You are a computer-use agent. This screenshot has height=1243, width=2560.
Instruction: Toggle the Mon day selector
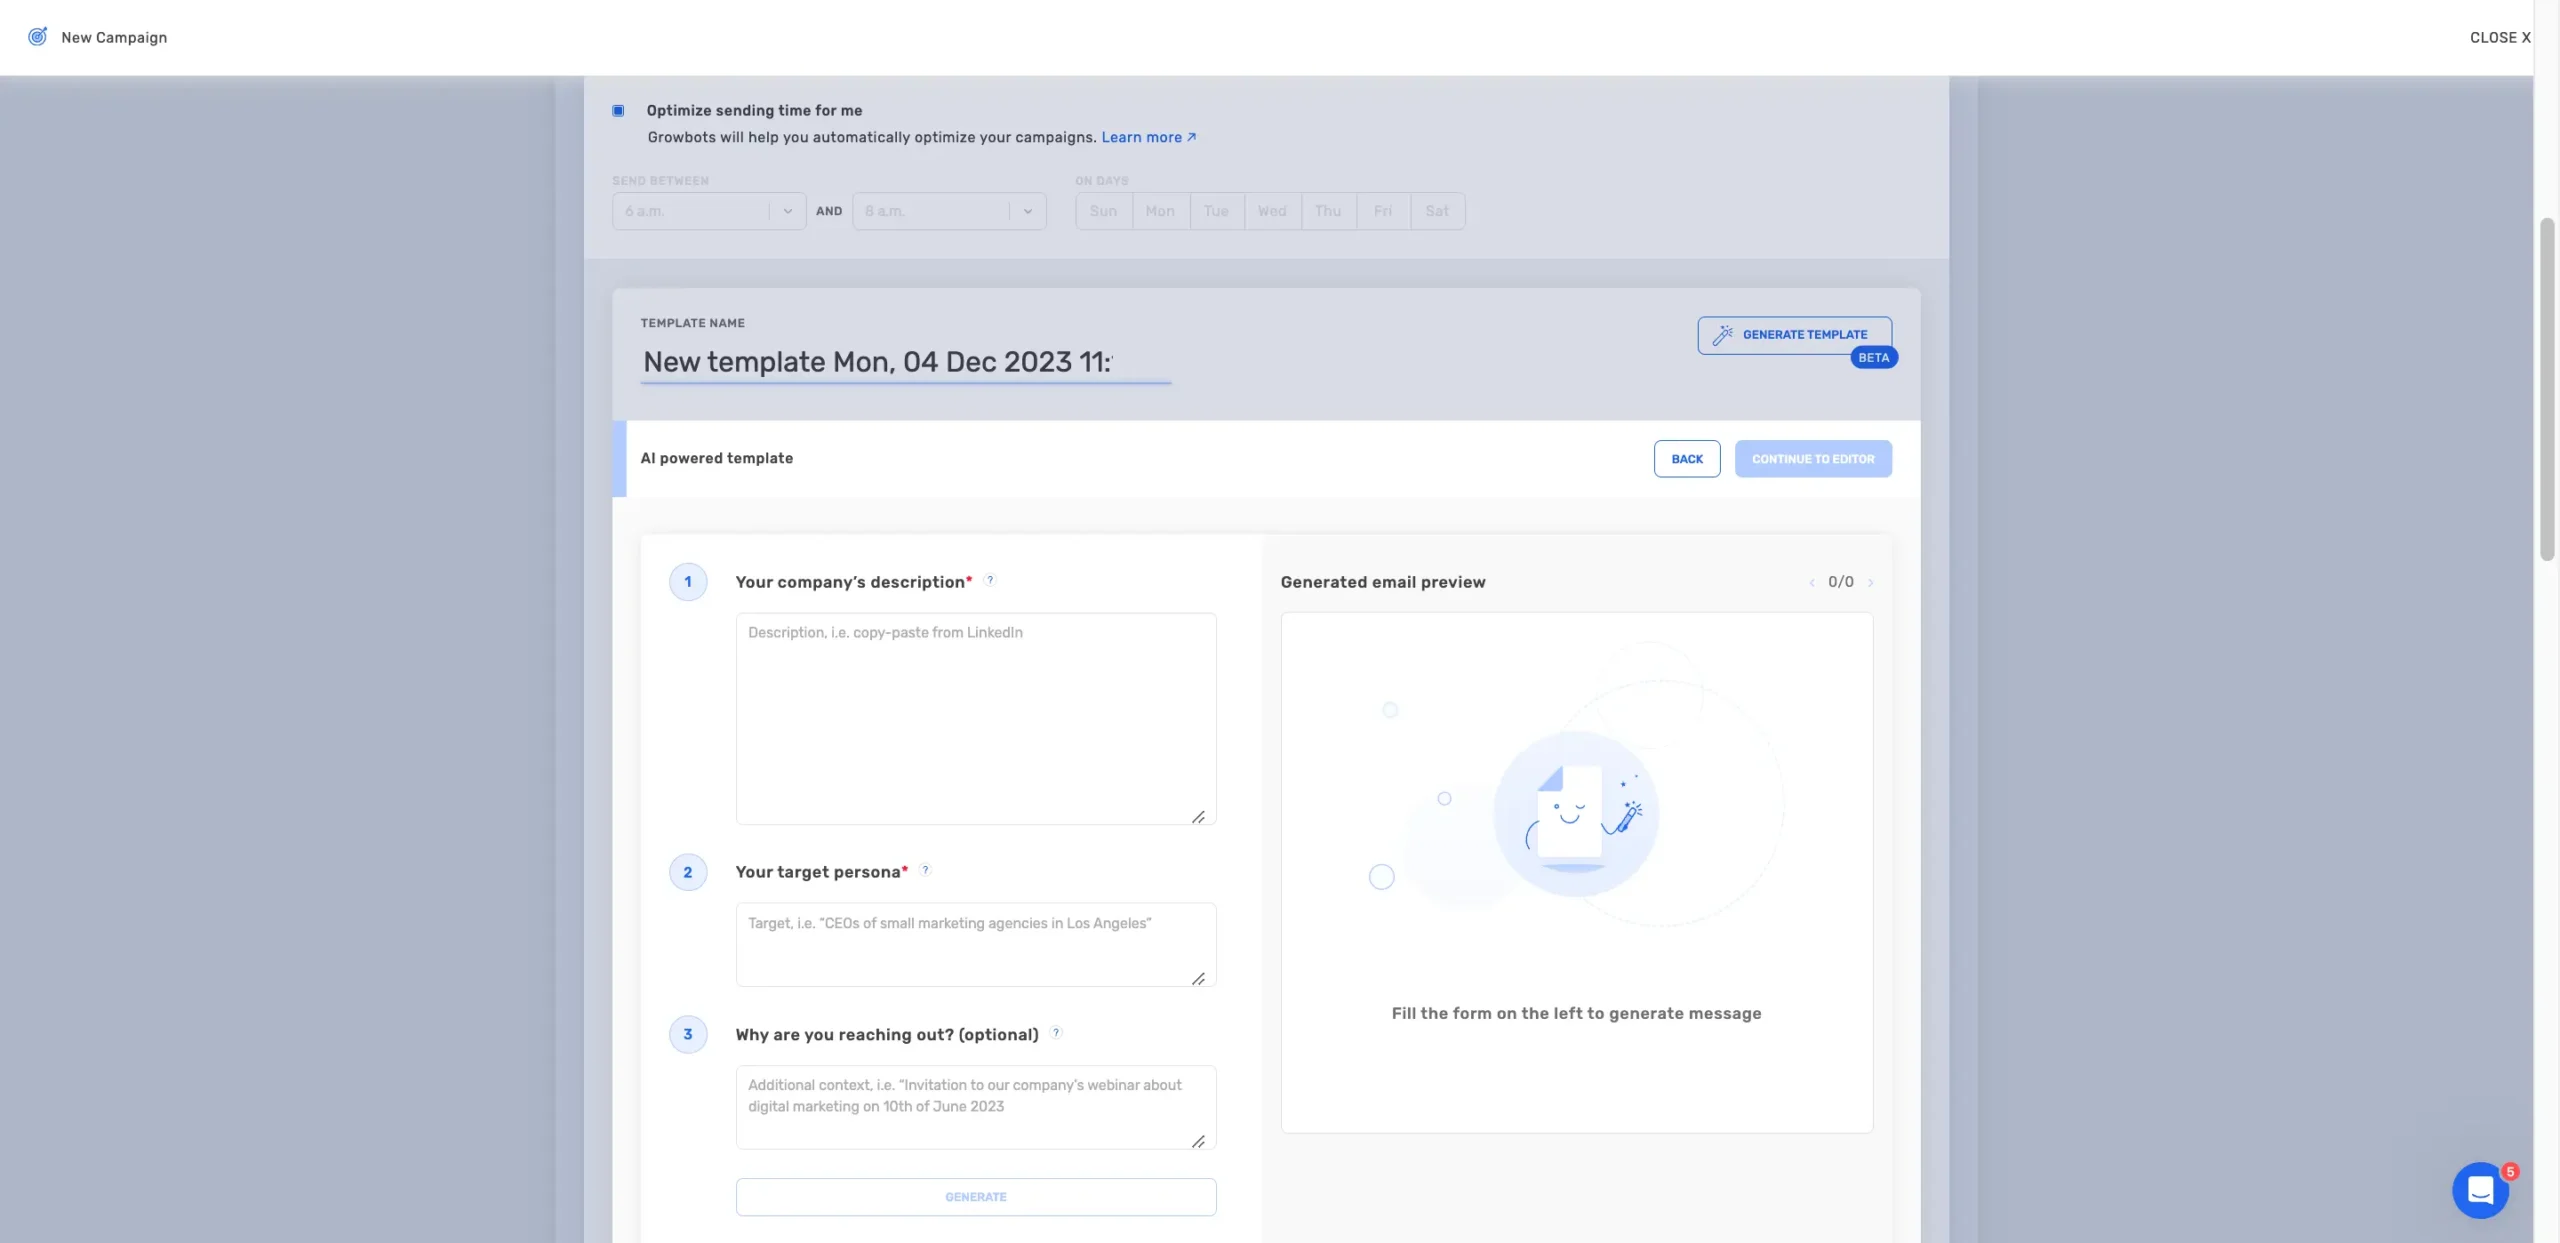click(x=1160, y=211)
